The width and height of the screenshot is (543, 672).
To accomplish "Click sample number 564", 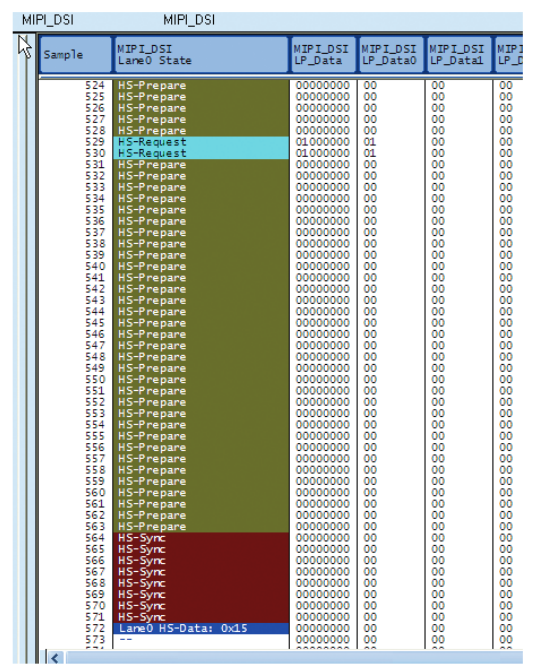I will [95, 538].
